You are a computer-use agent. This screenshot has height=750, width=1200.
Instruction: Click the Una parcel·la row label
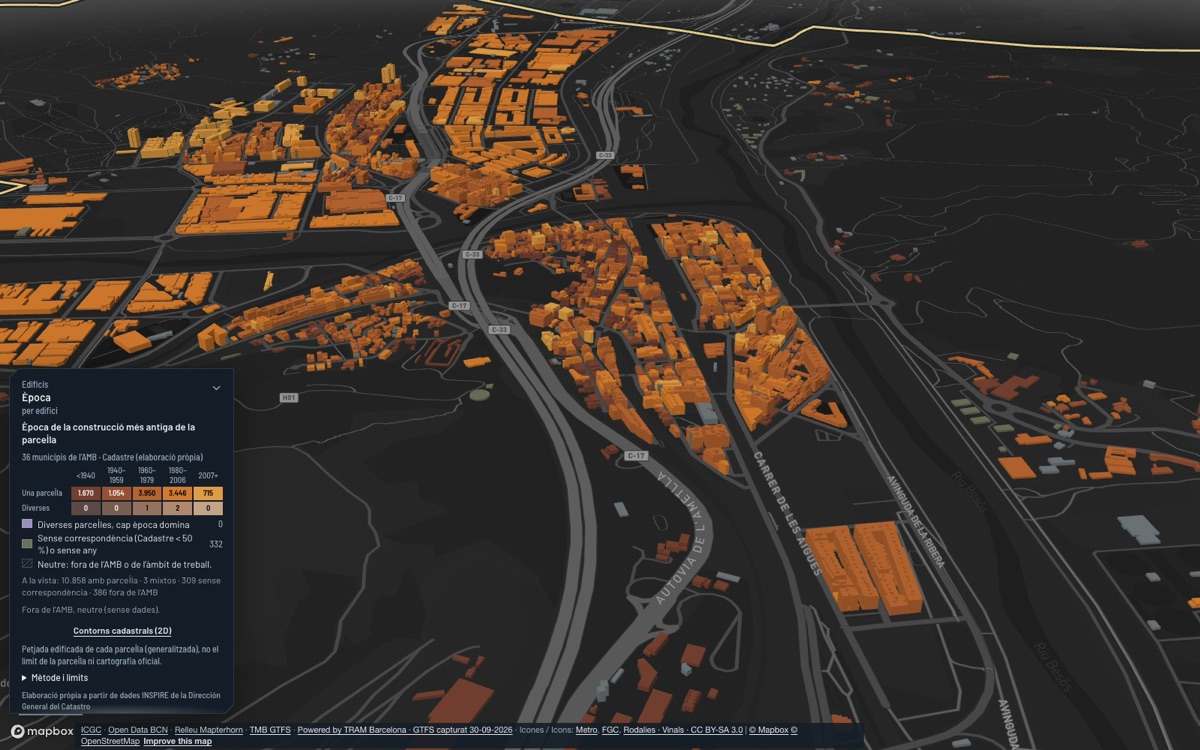tap(42, 493)
